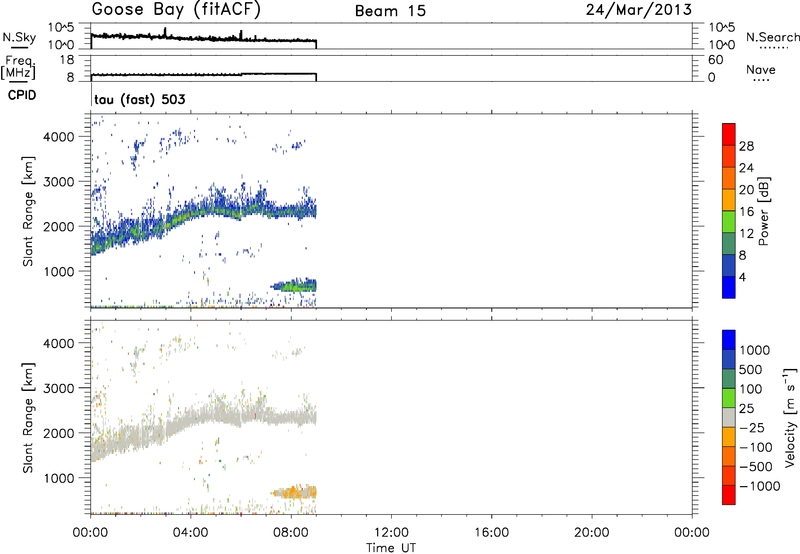Click the '-100' label on Velocity bar
The width and height of the screenshot is (800, 554).
click(756, 447)
